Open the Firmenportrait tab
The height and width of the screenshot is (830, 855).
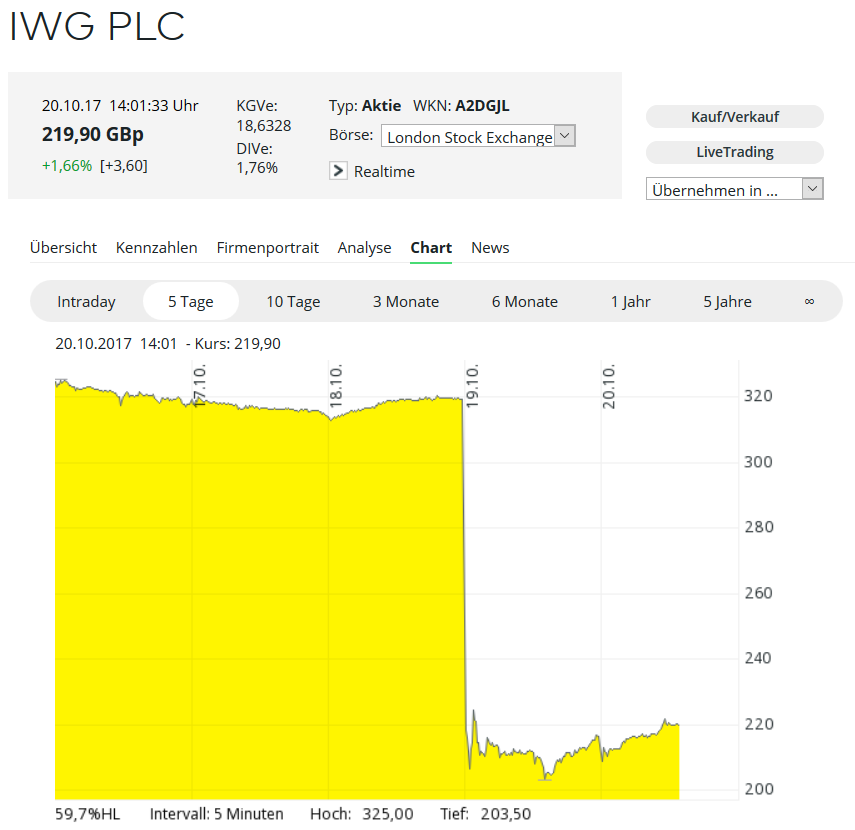pyautogui.click(x=267, y=248)
